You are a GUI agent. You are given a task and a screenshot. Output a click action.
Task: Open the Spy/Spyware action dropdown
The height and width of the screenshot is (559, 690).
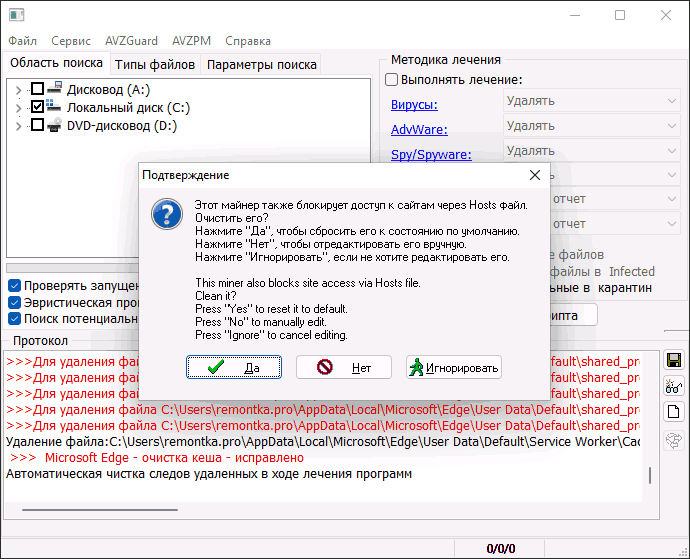tap(592, 151)
